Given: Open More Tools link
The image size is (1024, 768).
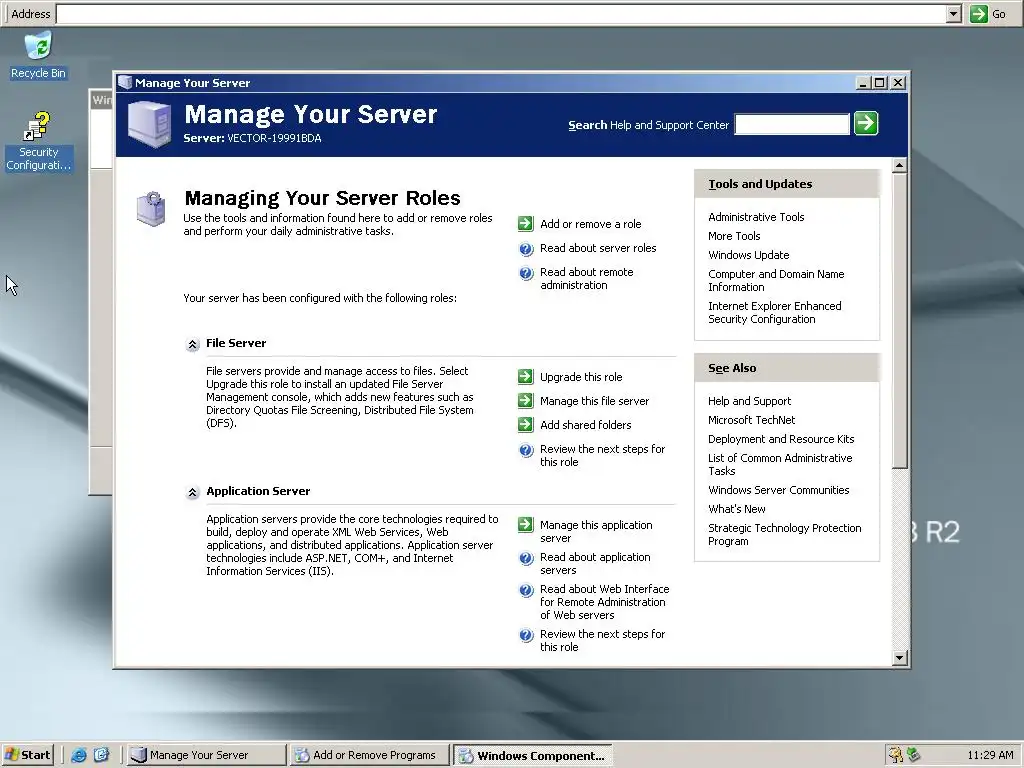Looking at the screenshot, I should [x=734, y=236].
